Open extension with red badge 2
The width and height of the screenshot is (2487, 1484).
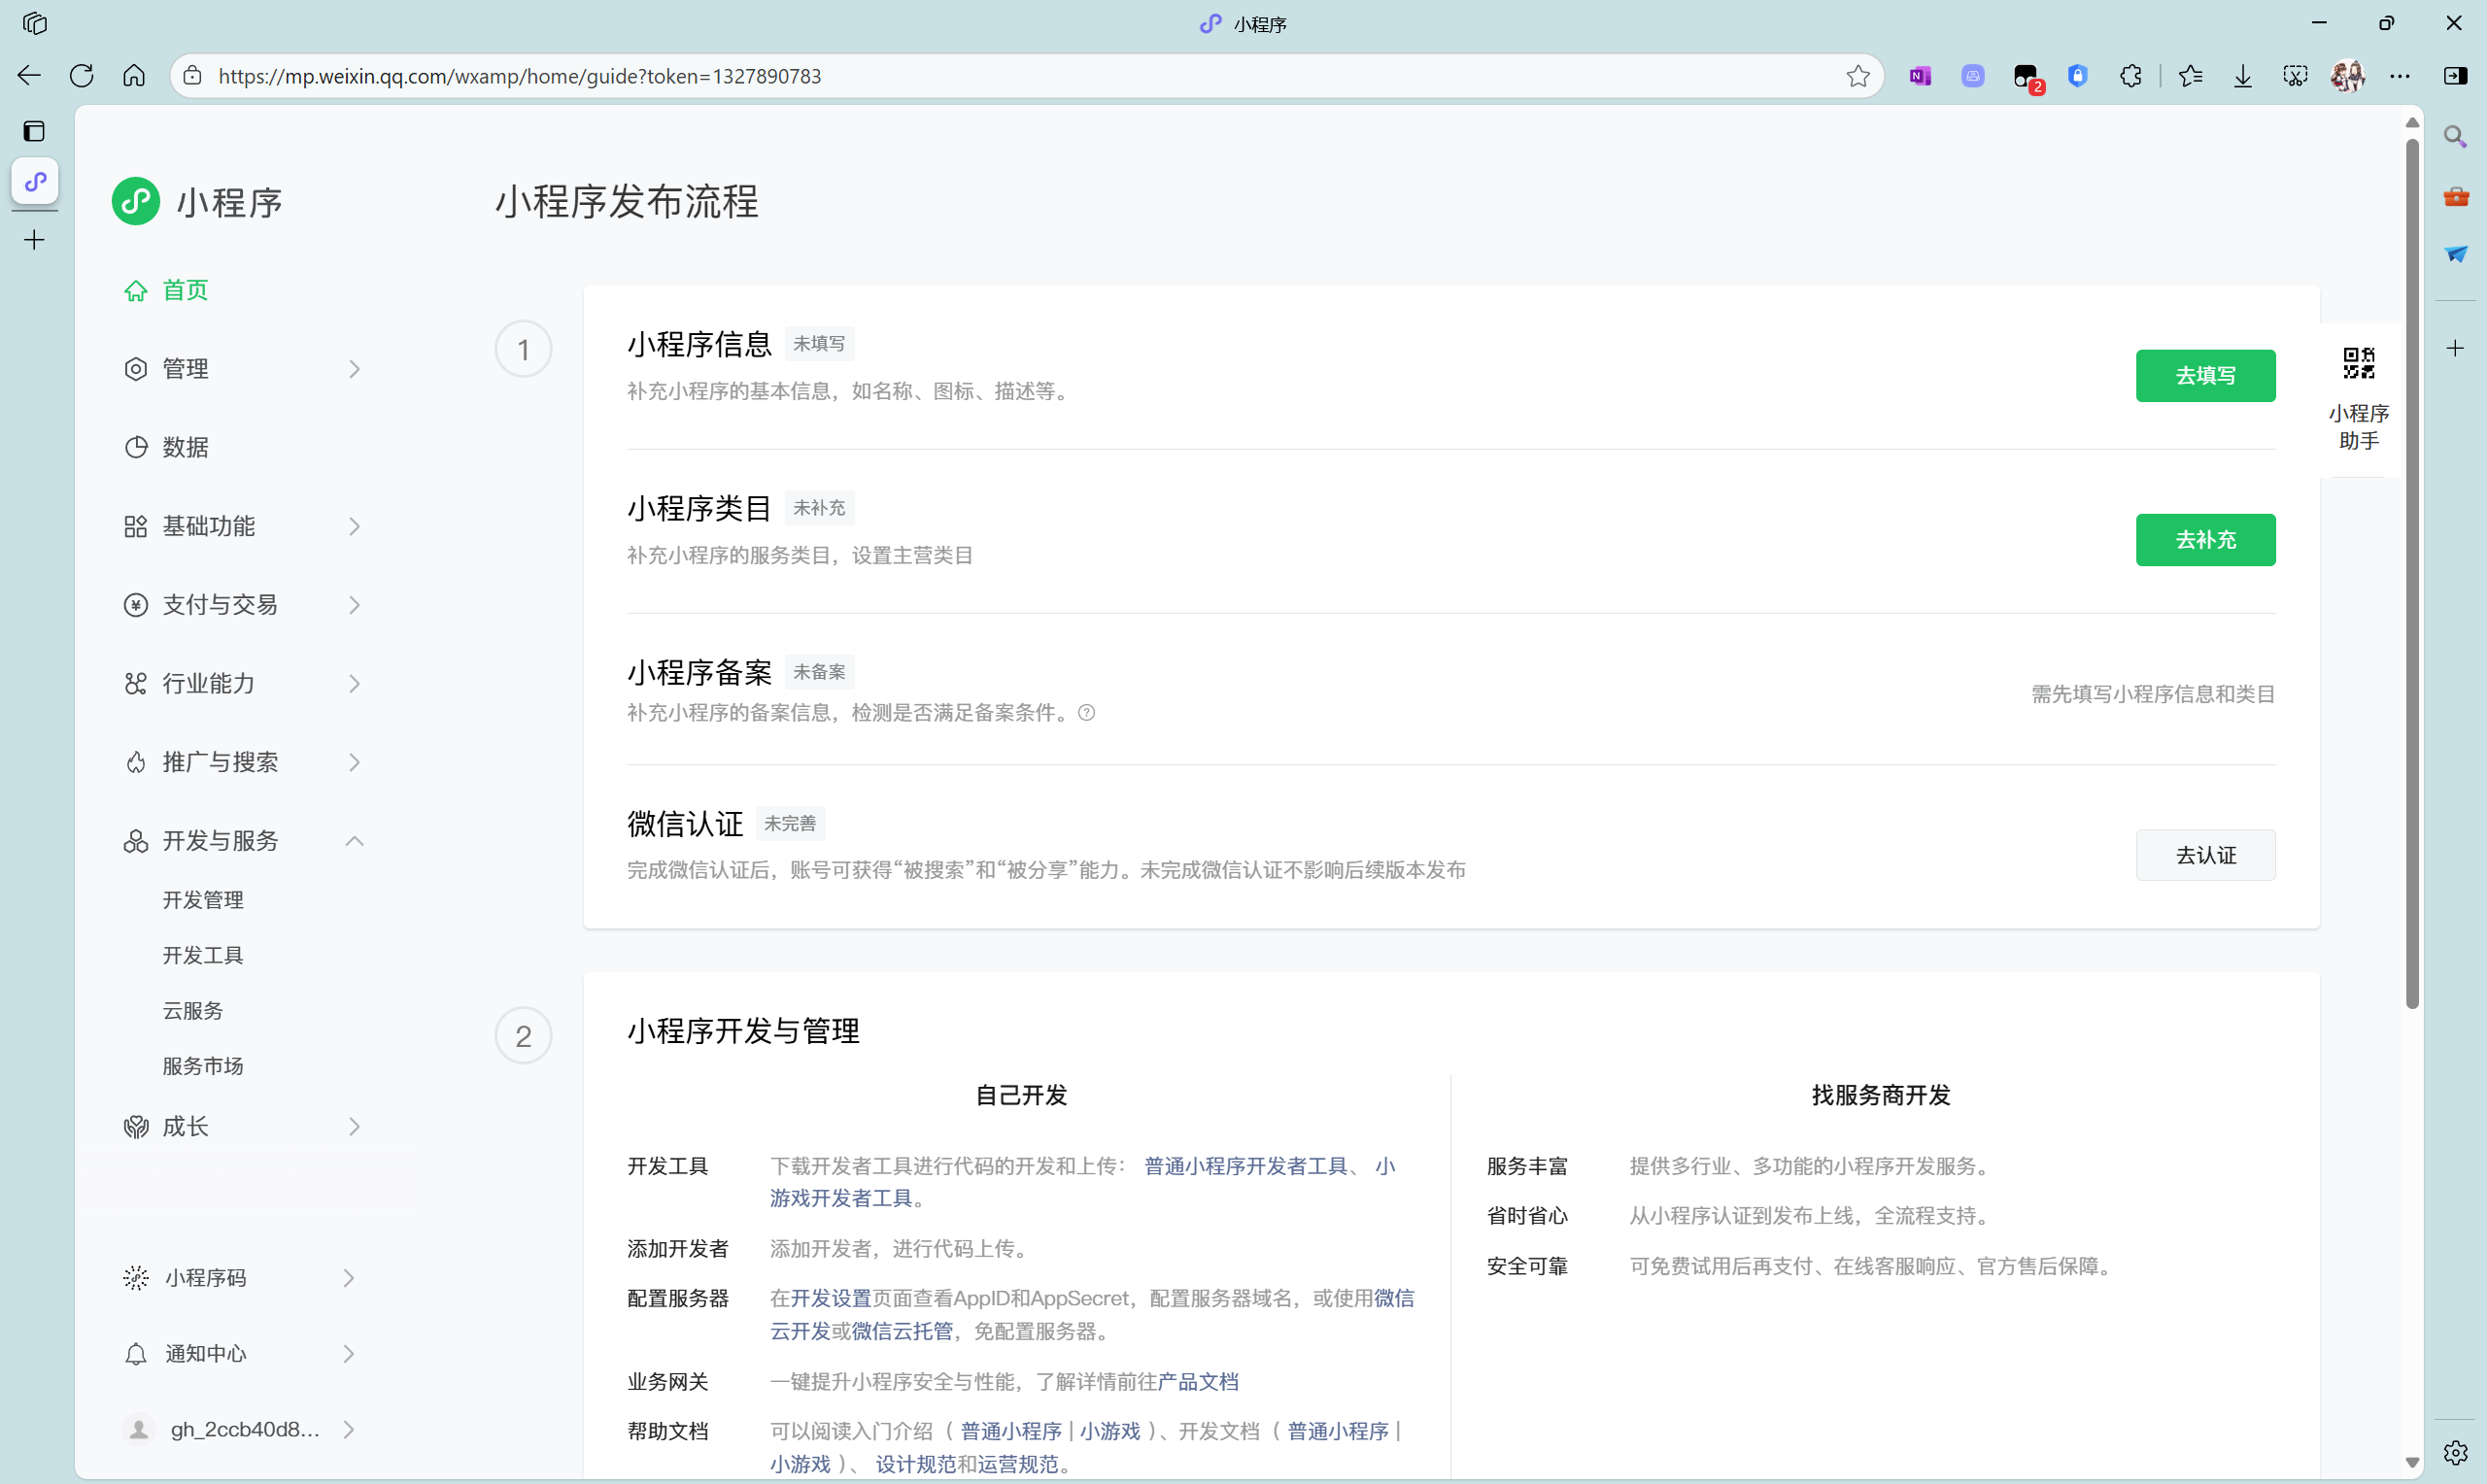(x=2027, y=78)
